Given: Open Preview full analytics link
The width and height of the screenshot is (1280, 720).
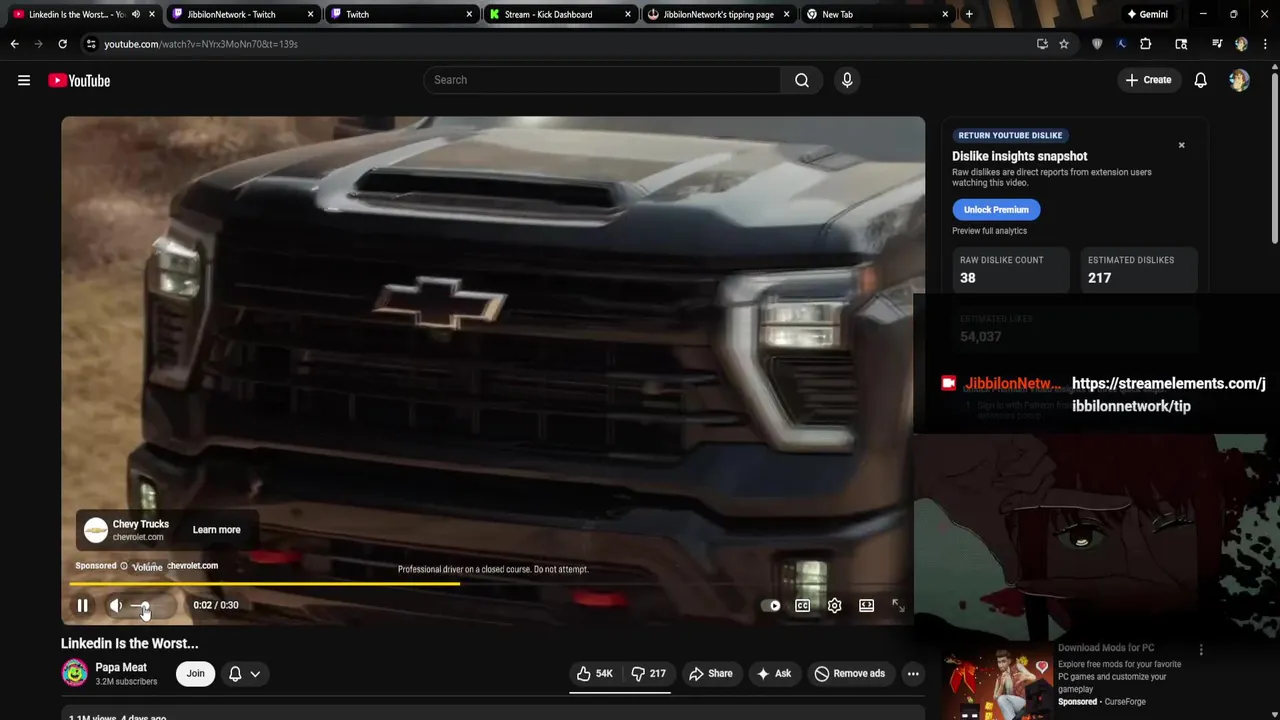Looking at the screenshot, I should [989, 231].
